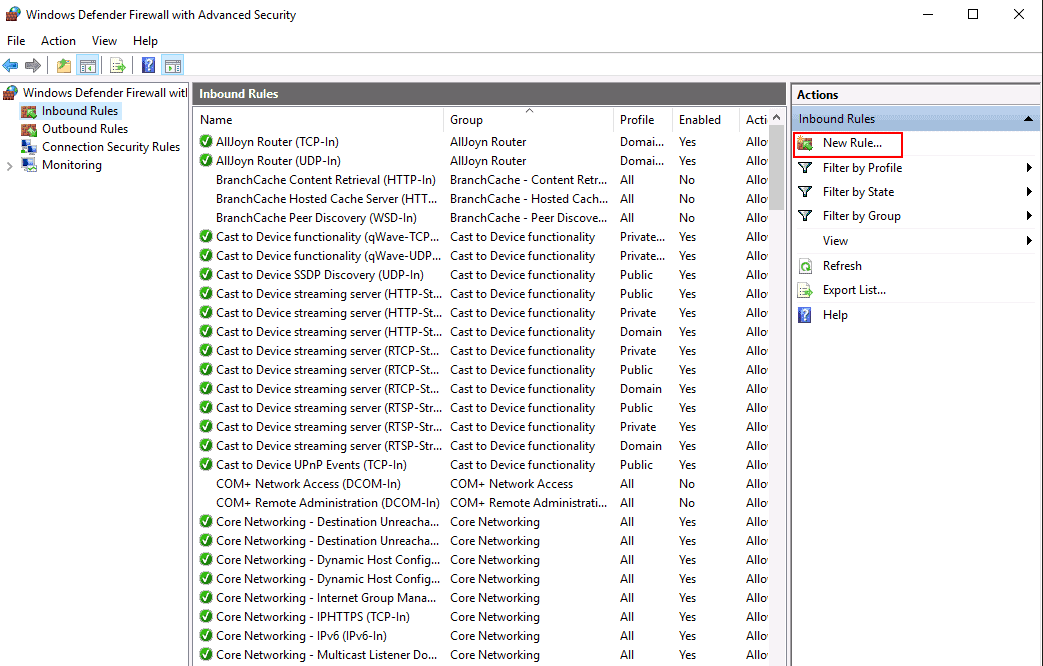Viewport: 1043px width, 666px height.
Task: Click the Filter by Group funnel icon
Action: [x=805, y=216]
